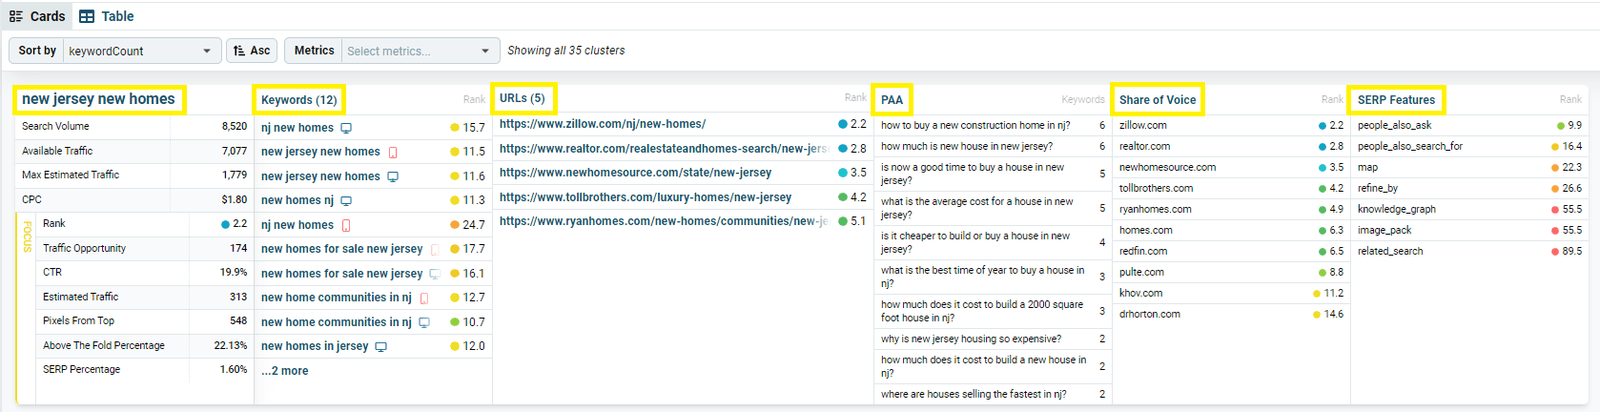The width and height of the screenshot is (1600, 412).
Task: Click the desktop icon next to new homes in jersey
Action: 381,347
